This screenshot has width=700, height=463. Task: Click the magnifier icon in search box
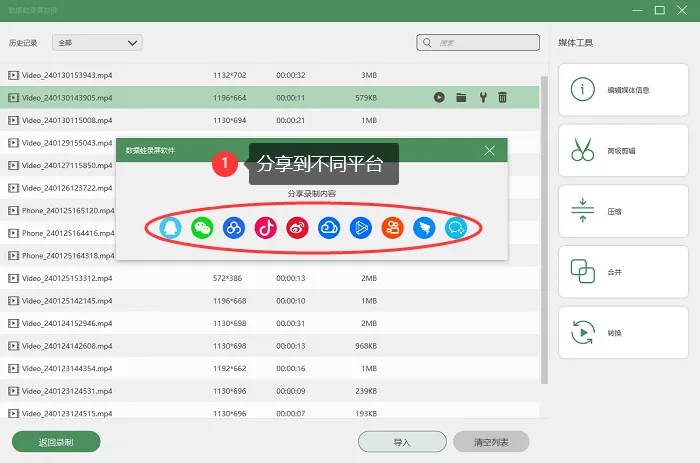pos(427,42)
